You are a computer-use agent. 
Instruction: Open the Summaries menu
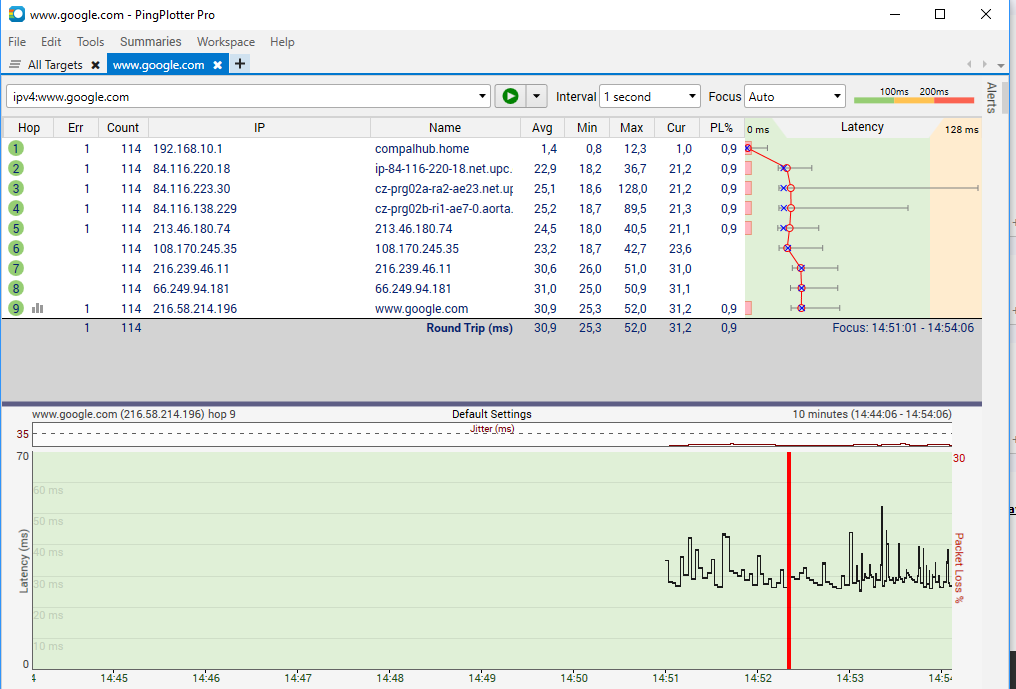(x=150, y=42)
